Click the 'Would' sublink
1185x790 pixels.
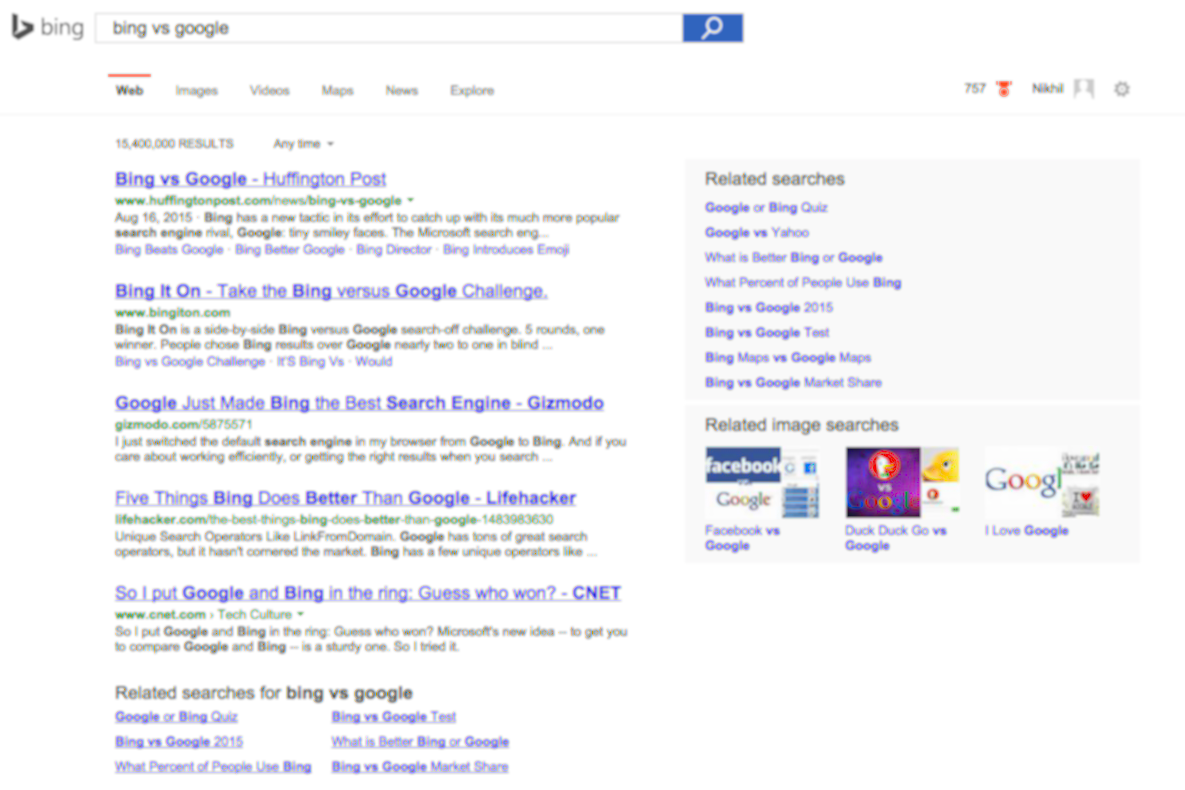click(x=373, y=361)
